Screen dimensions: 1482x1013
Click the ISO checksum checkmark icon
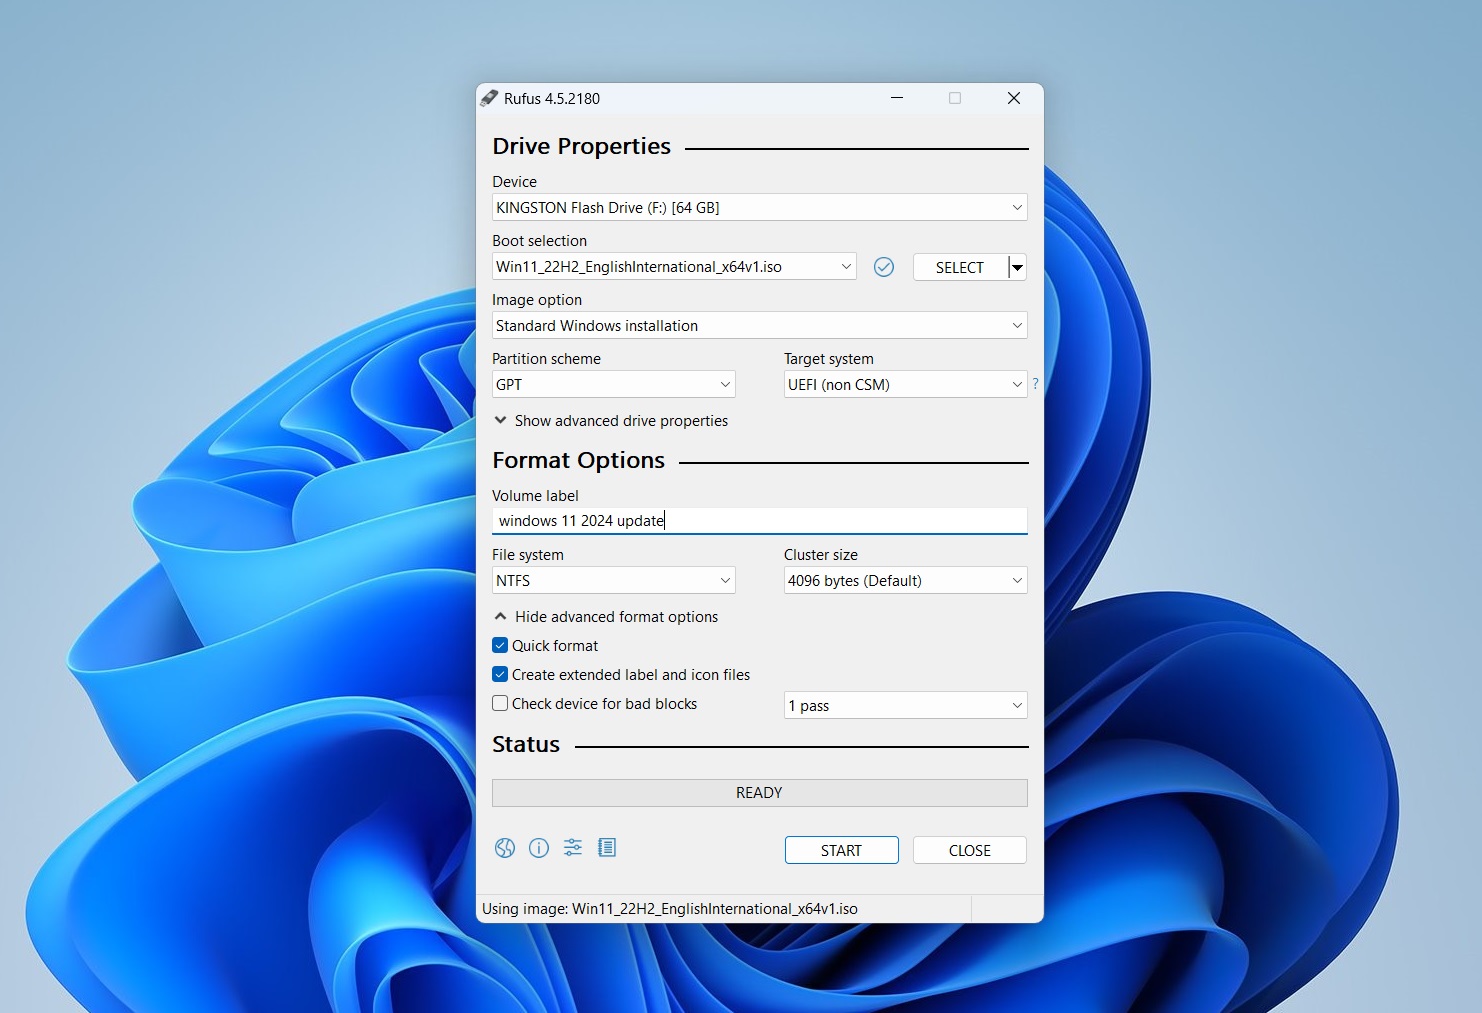[884, 267]
